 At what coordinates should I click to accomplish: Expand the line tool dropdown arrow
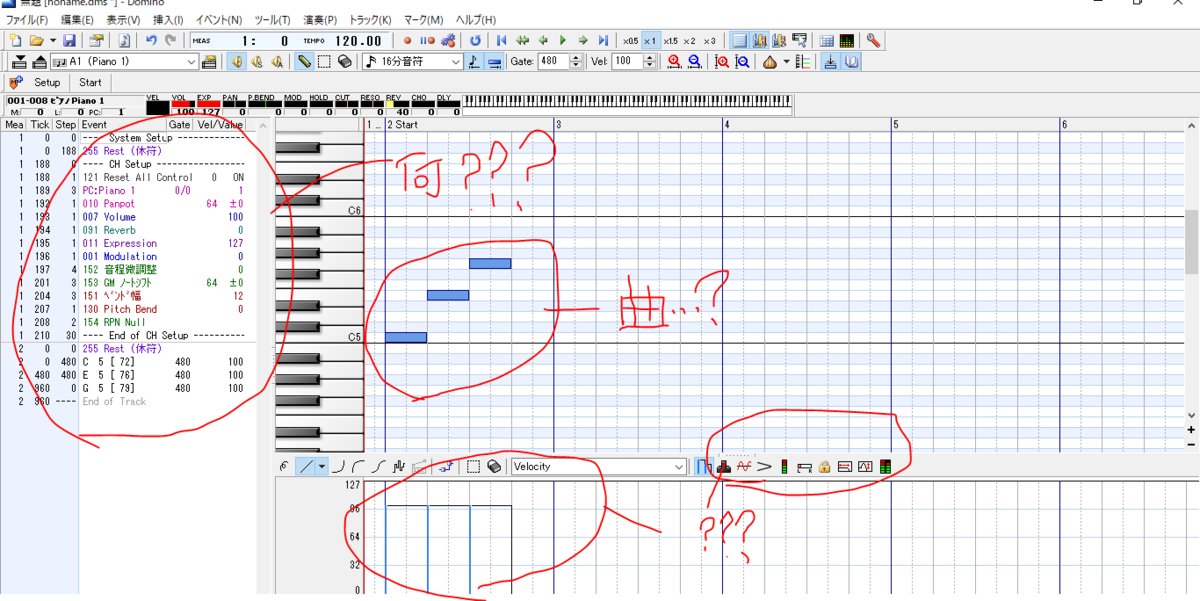(322, 466)
